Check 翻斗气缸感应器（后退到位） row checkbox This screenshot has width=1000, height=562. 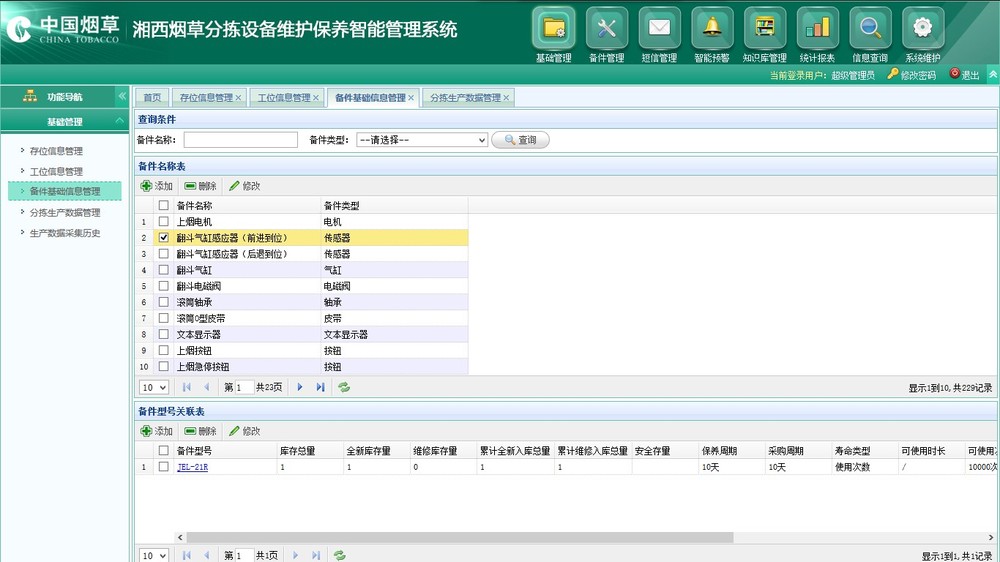(x=164, y=253)
